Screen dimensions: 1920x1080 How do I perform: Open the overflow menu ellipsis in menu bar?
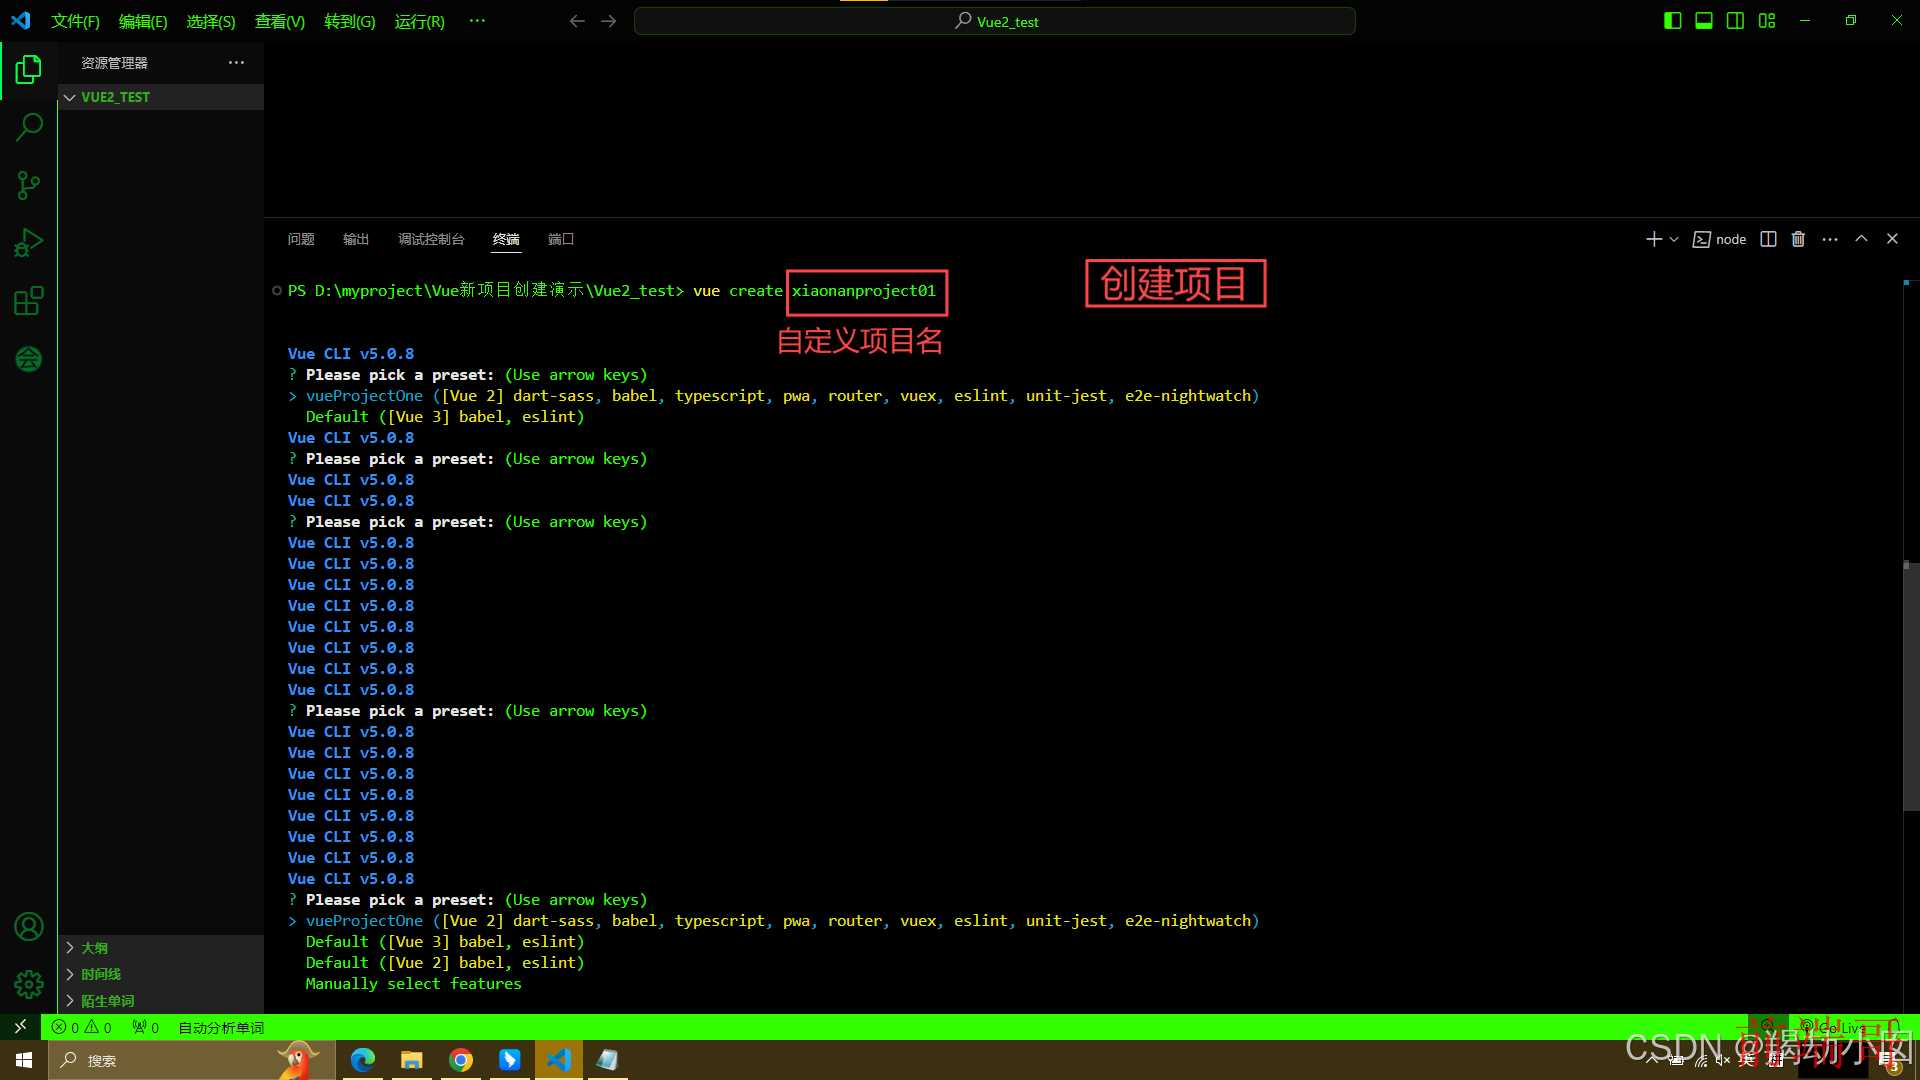[477, 21]
